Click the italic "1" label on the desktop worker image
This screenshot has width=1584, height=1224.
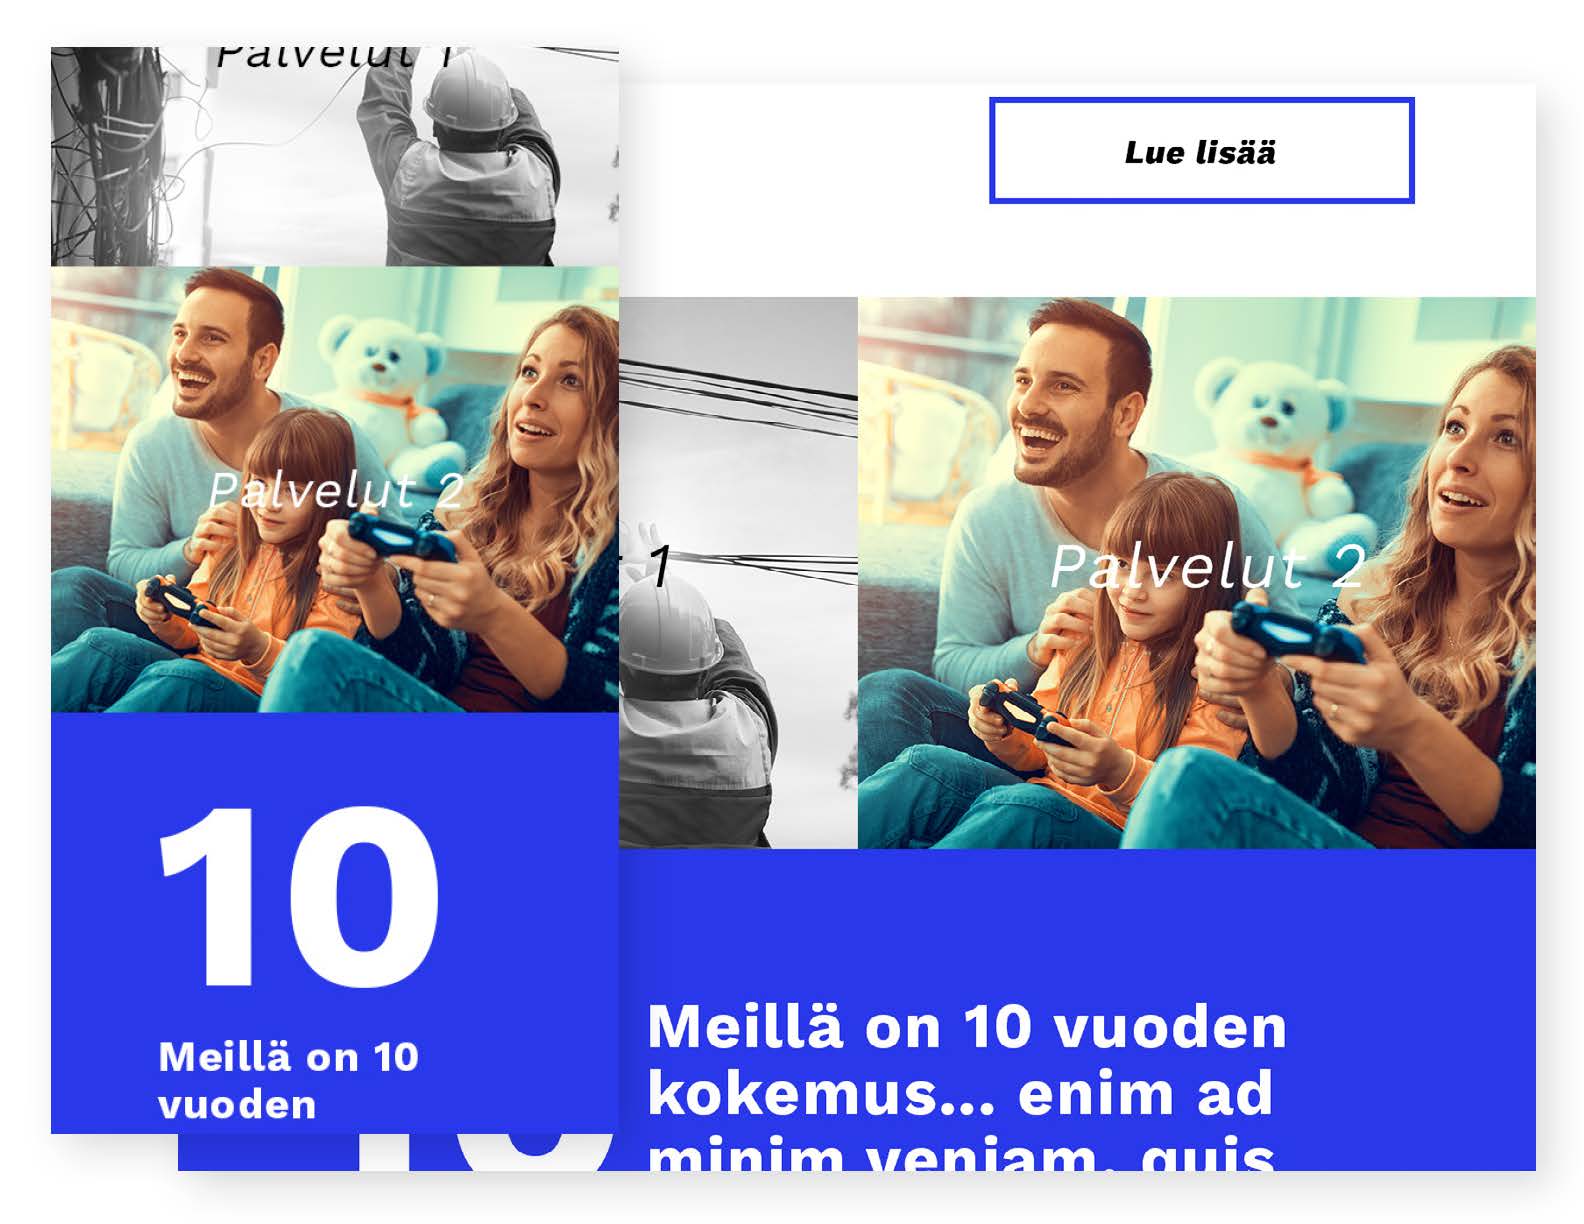[659, 567]
